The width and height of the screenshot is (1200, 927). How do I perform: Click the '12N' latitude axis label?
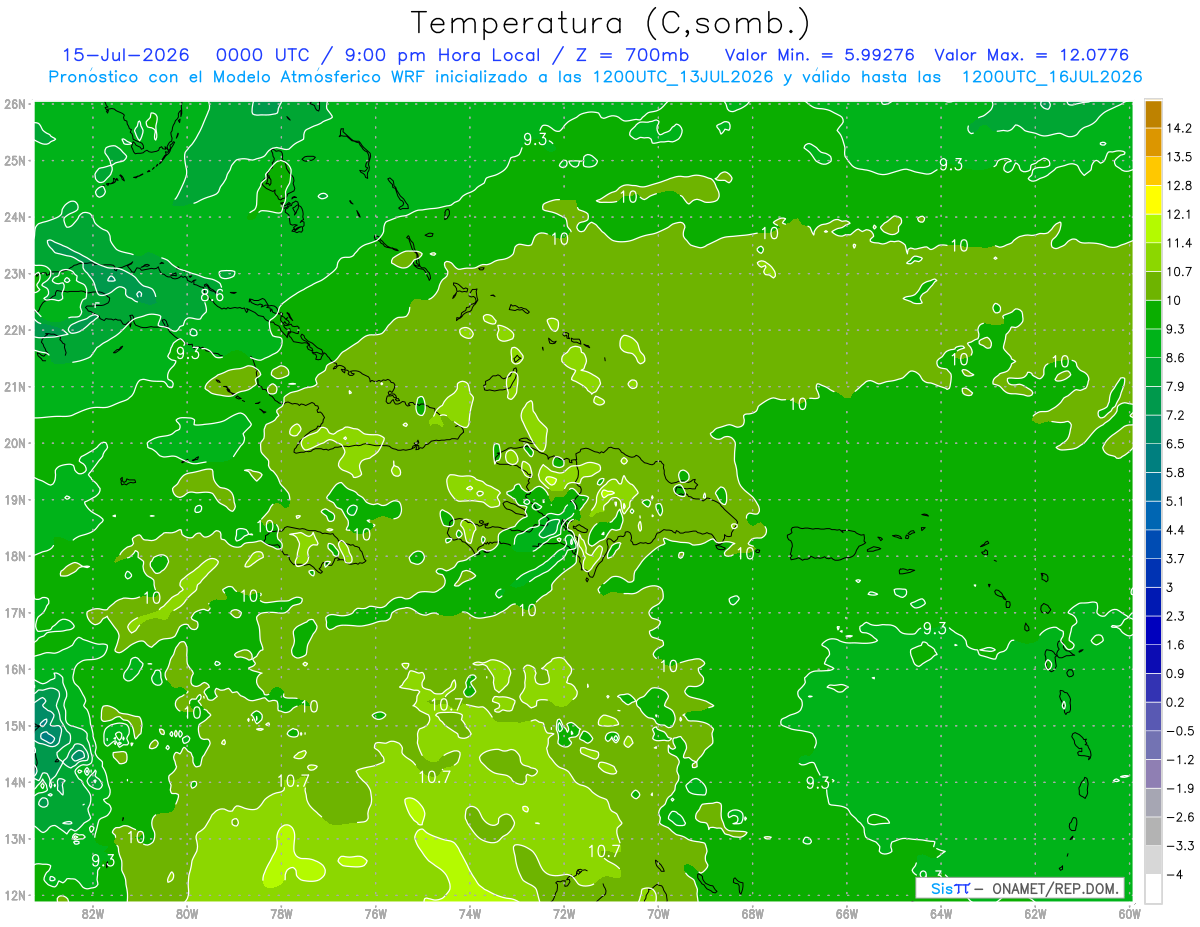(x=15, y=895)
